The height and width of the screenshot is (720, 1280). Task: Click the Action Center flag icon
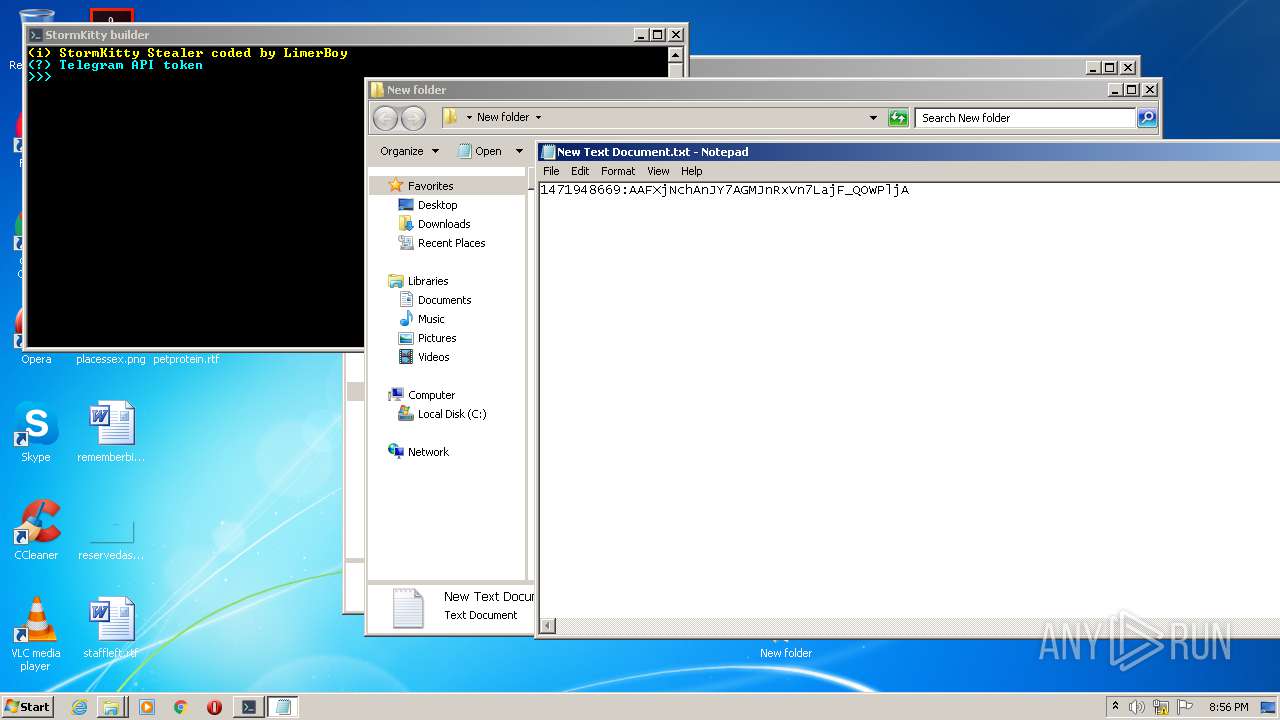click(1185, 707)
